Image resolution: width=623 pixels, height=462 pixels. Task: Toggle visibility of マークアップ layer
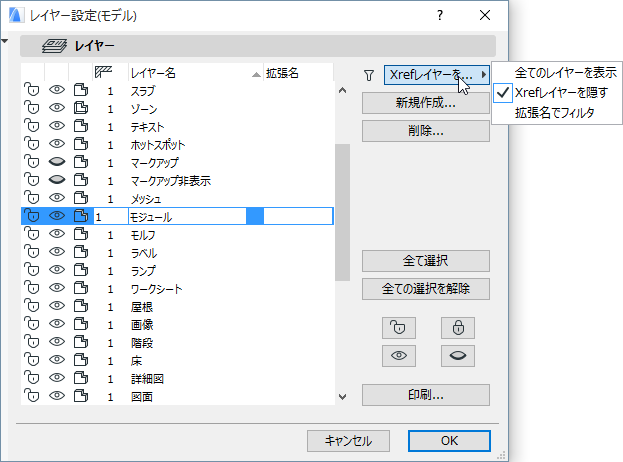tap(57, 162)
